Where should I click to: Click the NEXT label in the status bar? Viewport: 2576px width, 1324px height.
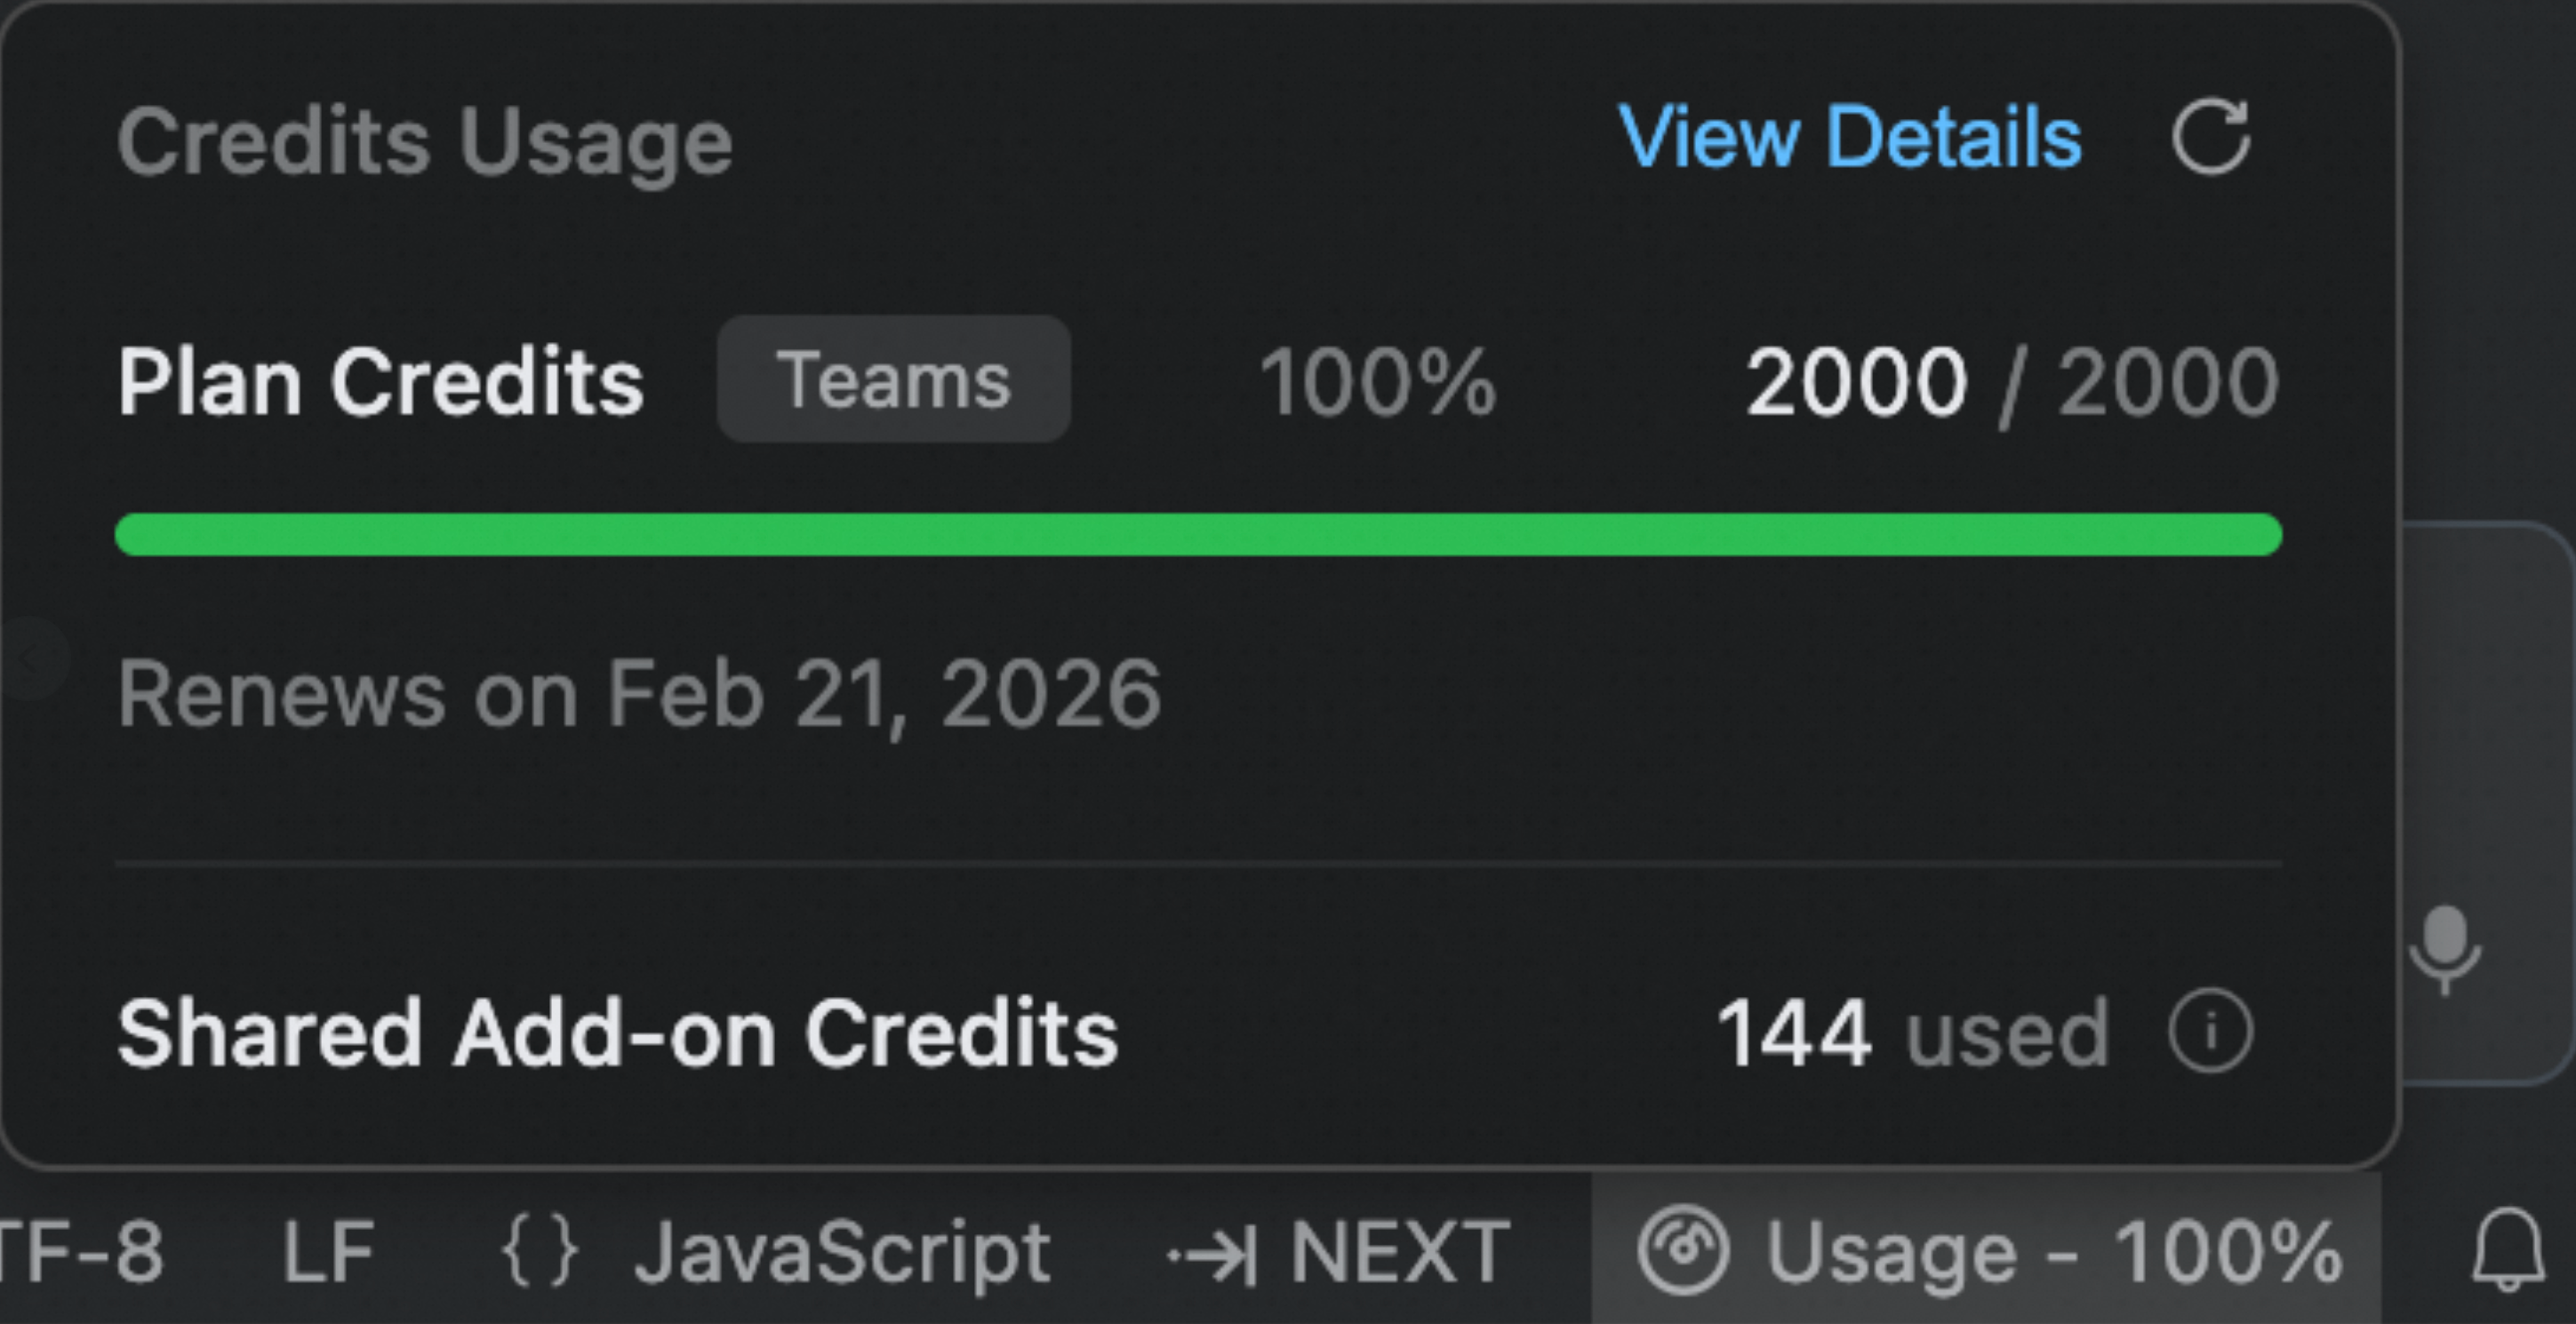[1400, 1251]
